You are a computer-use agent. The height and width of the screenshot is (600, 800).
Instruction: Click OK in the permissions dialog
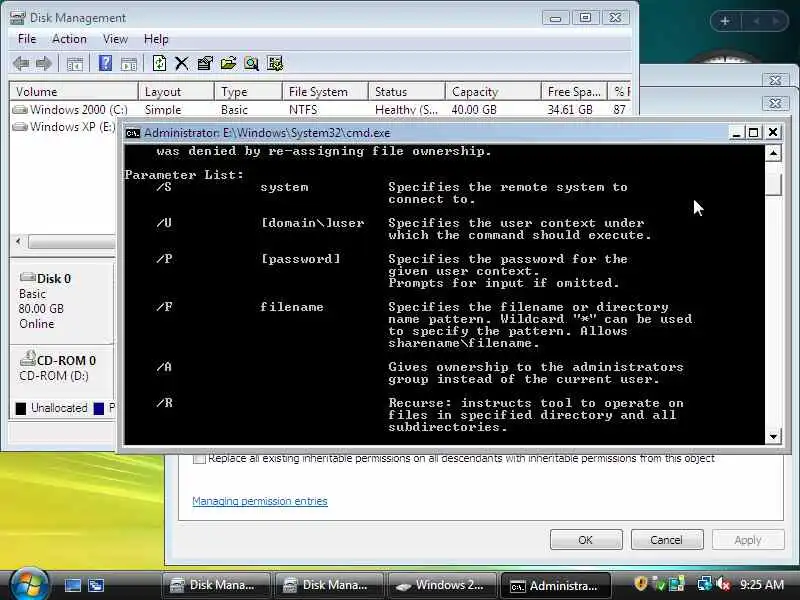586,540
